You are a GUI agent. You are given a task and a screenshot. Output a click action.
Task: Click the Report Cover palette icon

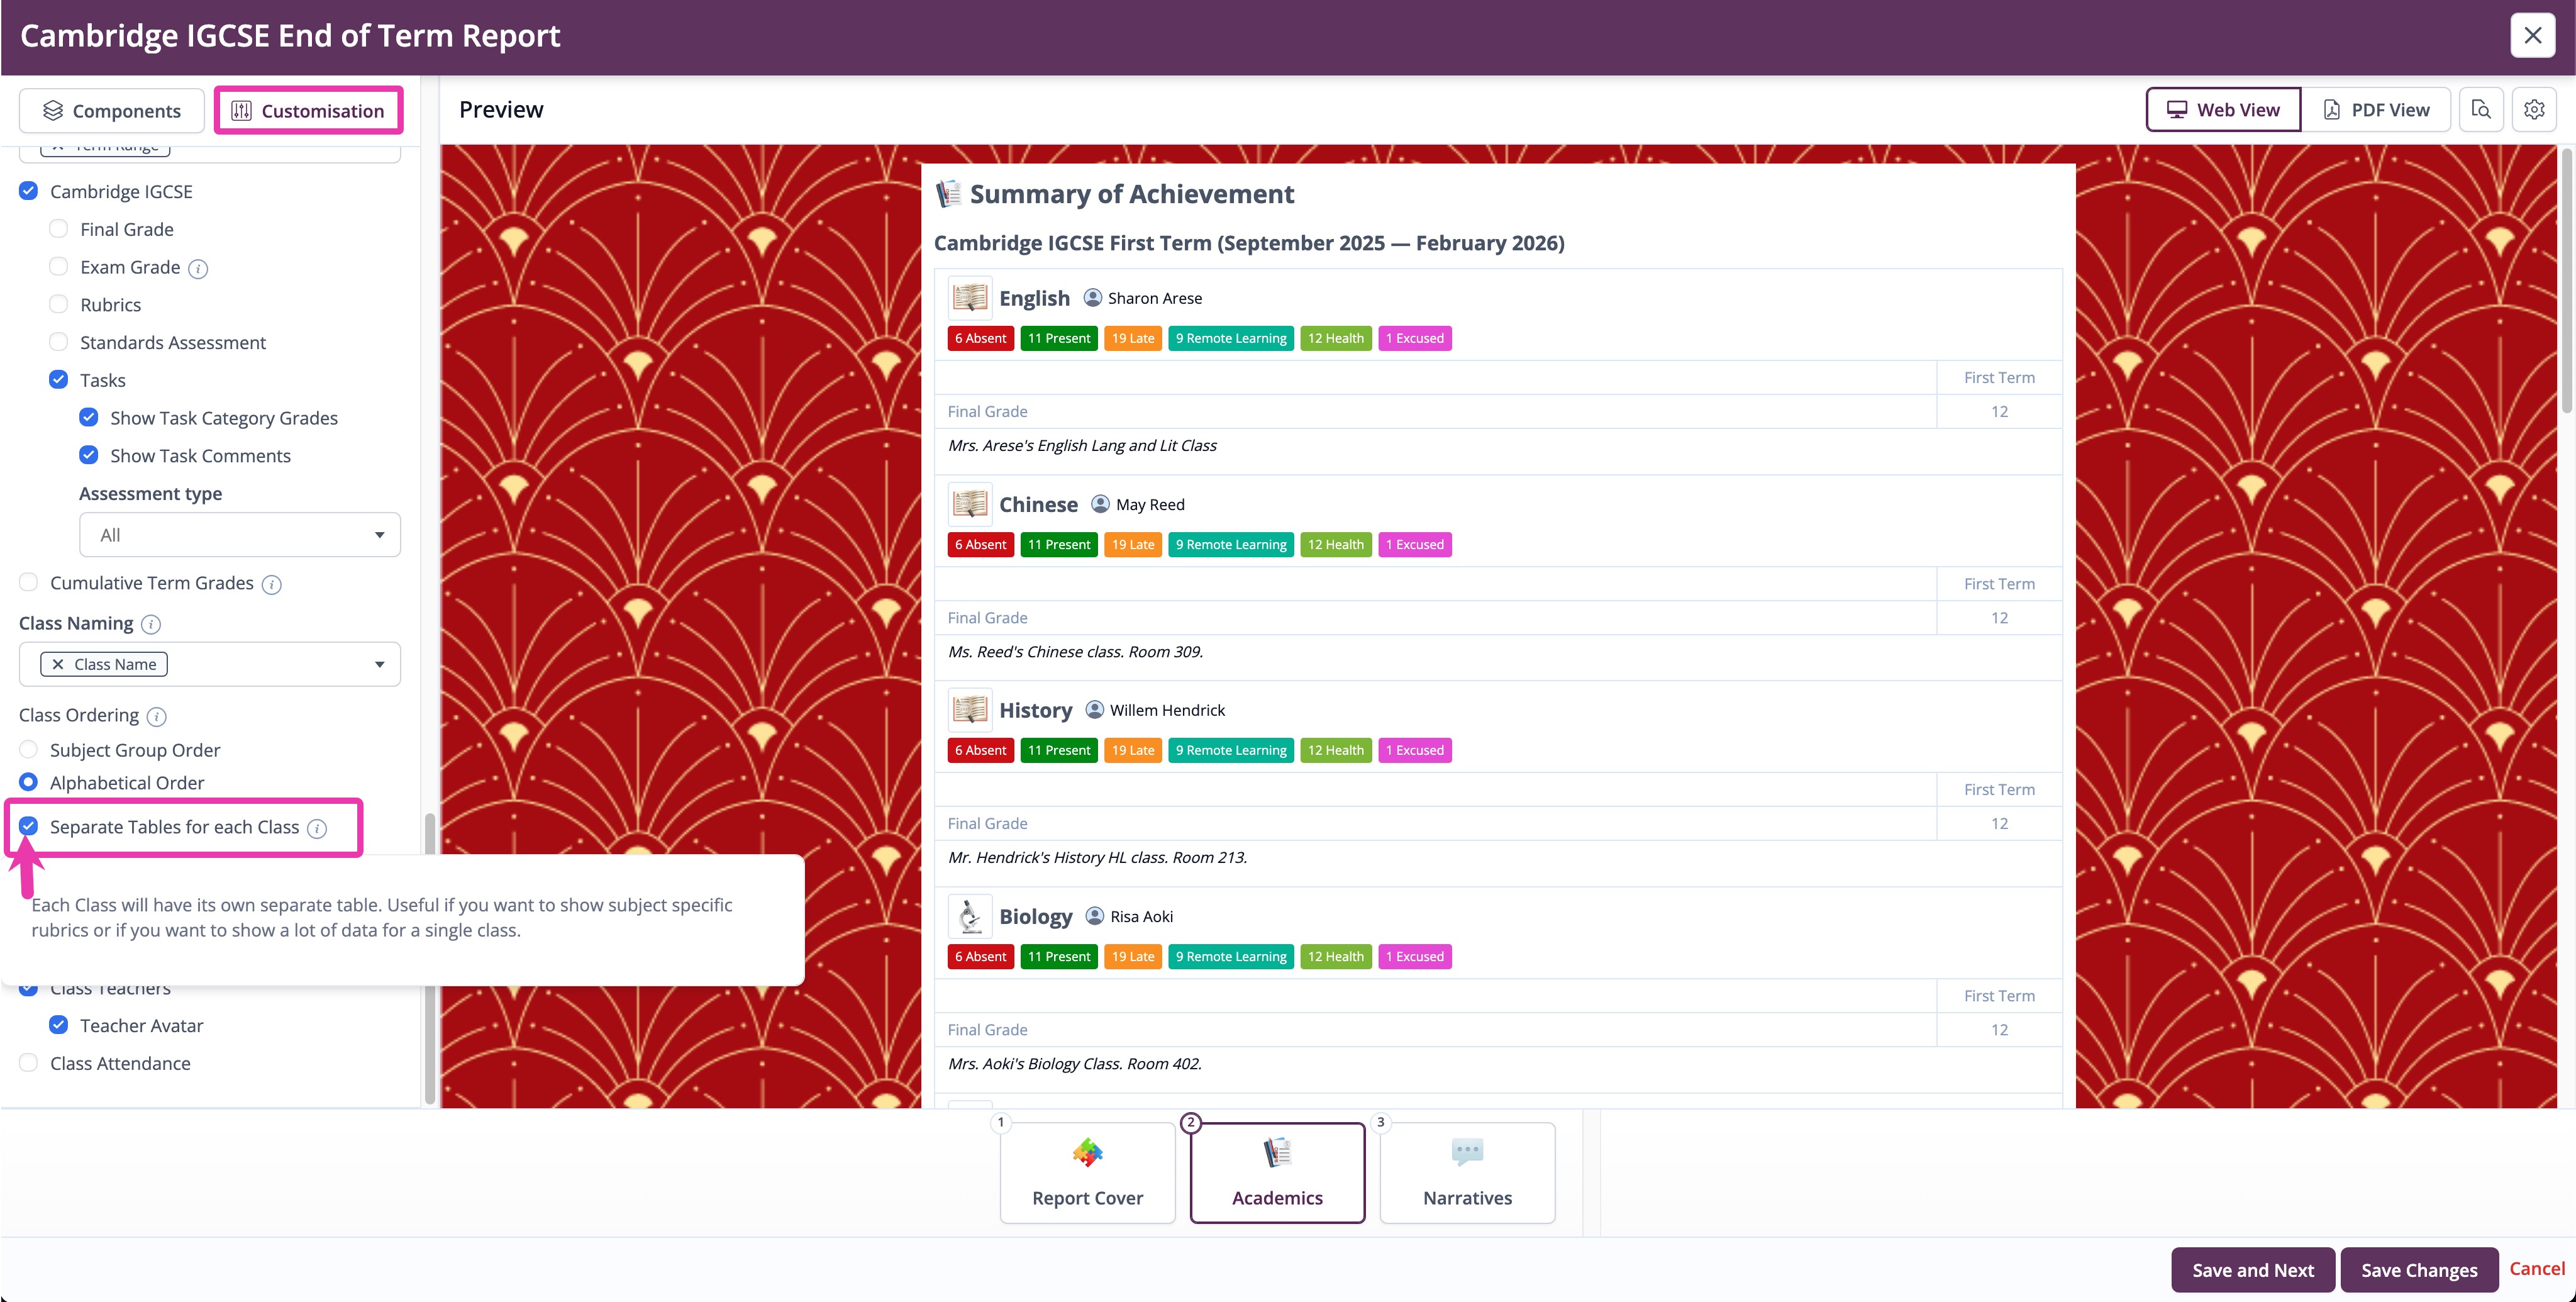click(1086, 1152)
